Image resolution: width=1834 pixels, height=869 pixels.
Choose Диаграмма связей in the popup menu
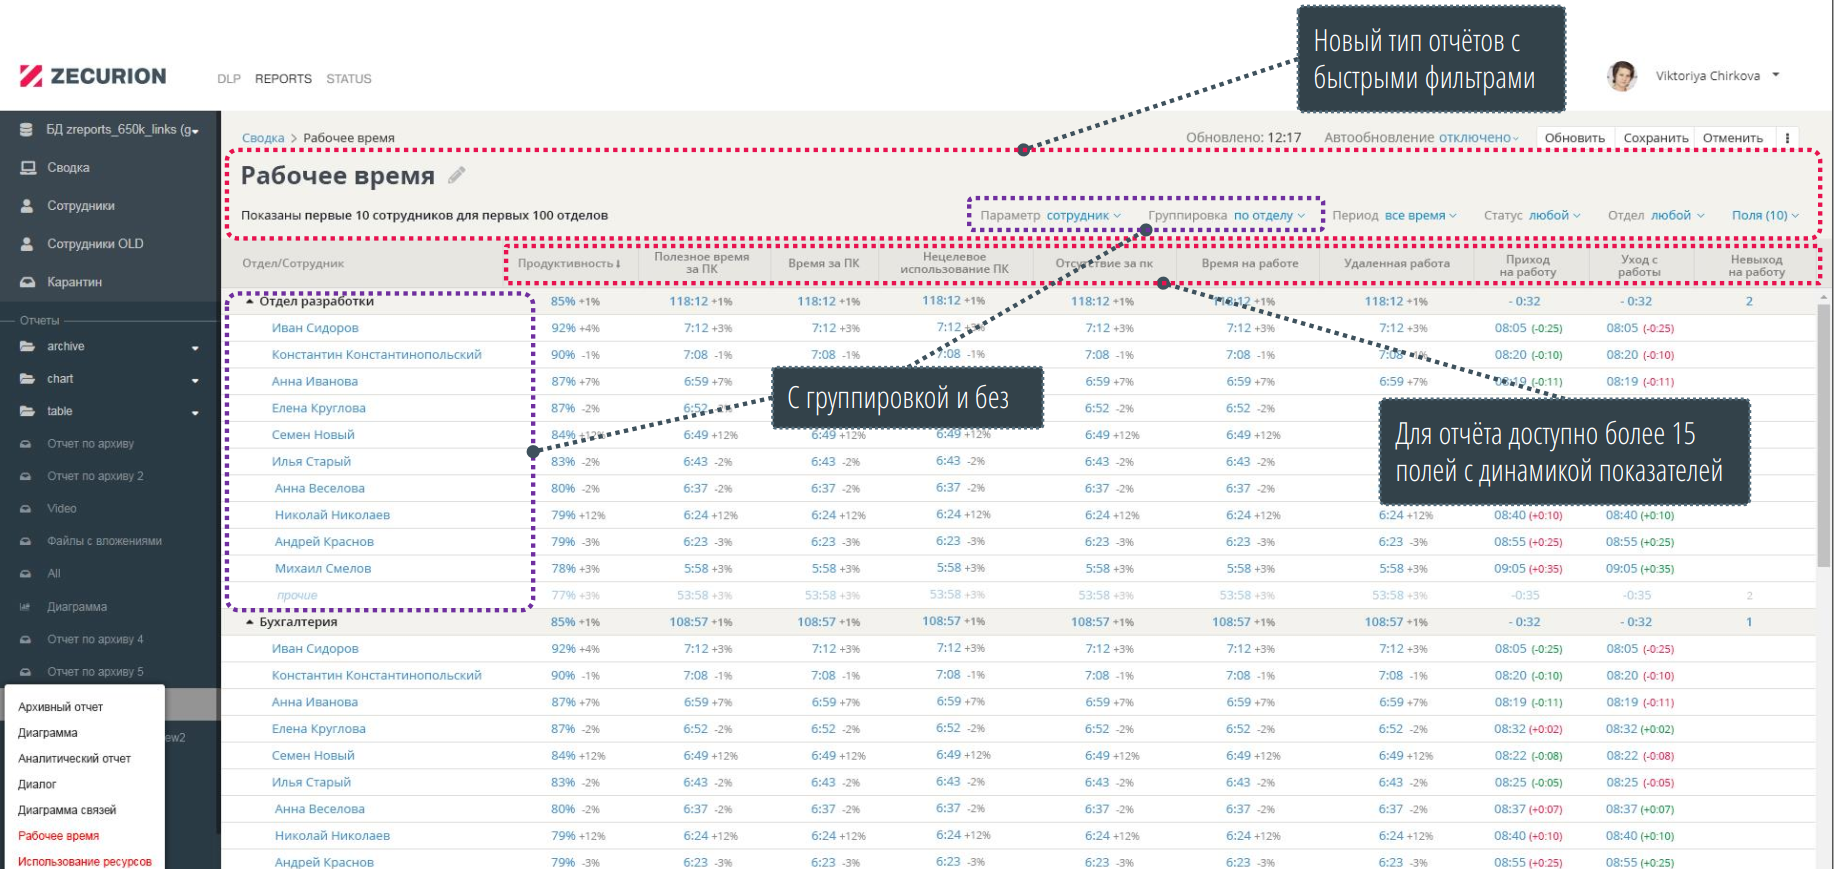tap(67, 811)
